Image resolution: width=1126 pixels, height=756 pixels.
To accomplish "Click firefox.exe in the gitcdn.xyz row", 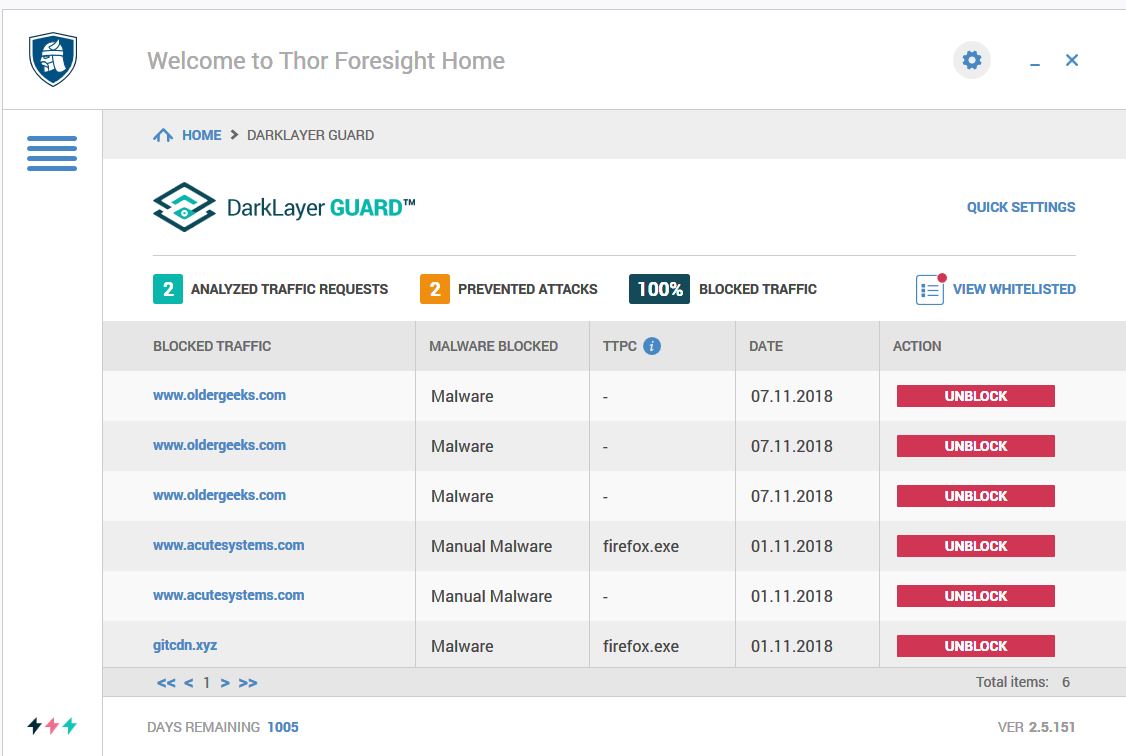I will coord(641,646).
